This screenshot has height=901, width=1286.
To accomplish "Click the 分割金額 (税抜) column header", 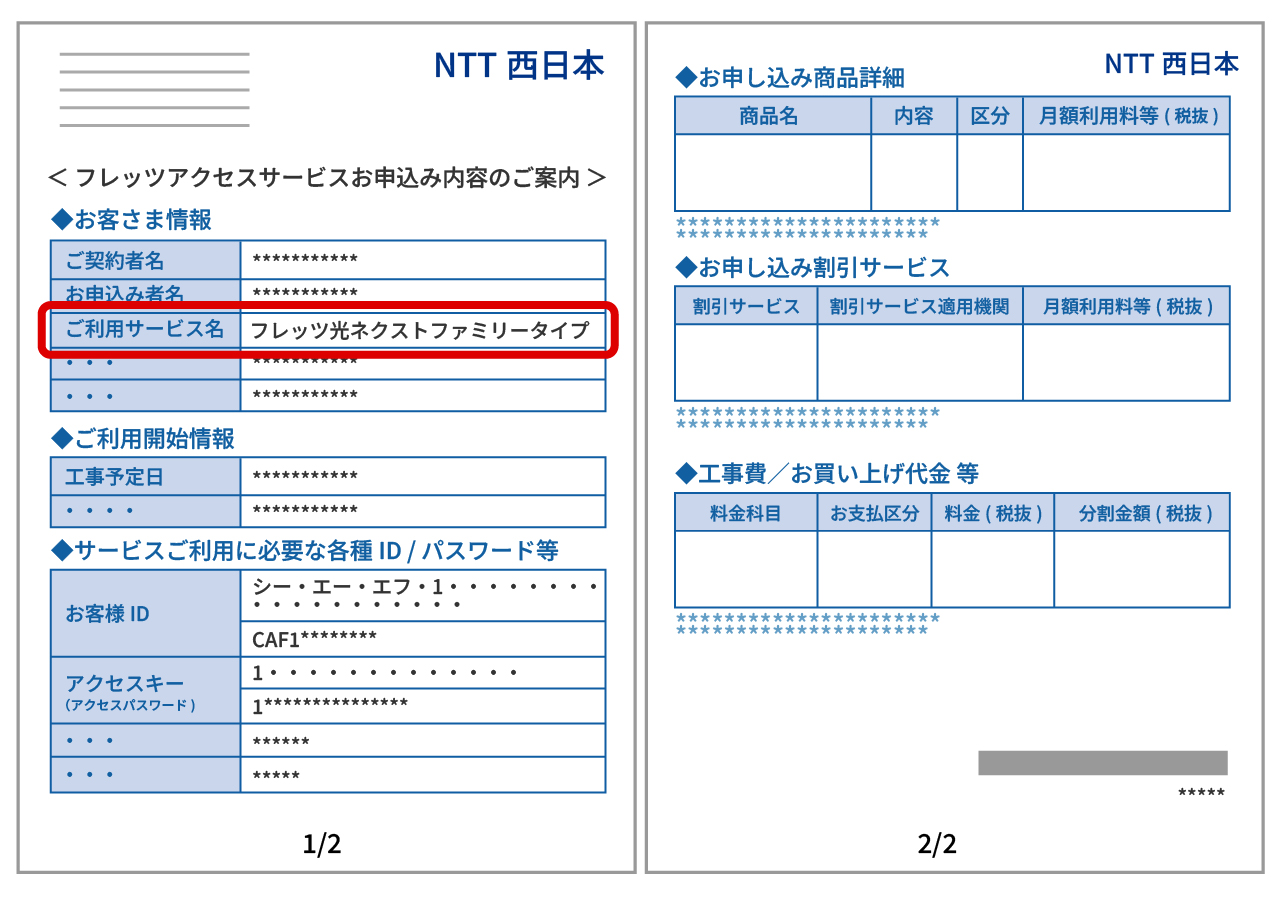I will 1141,513.
